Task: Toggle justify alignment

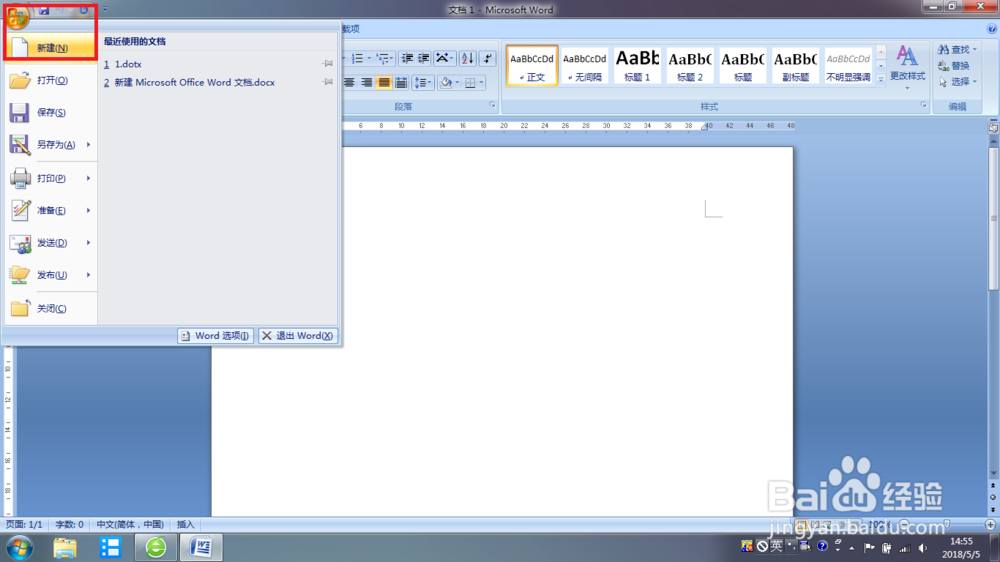Action: coord(383,82)
